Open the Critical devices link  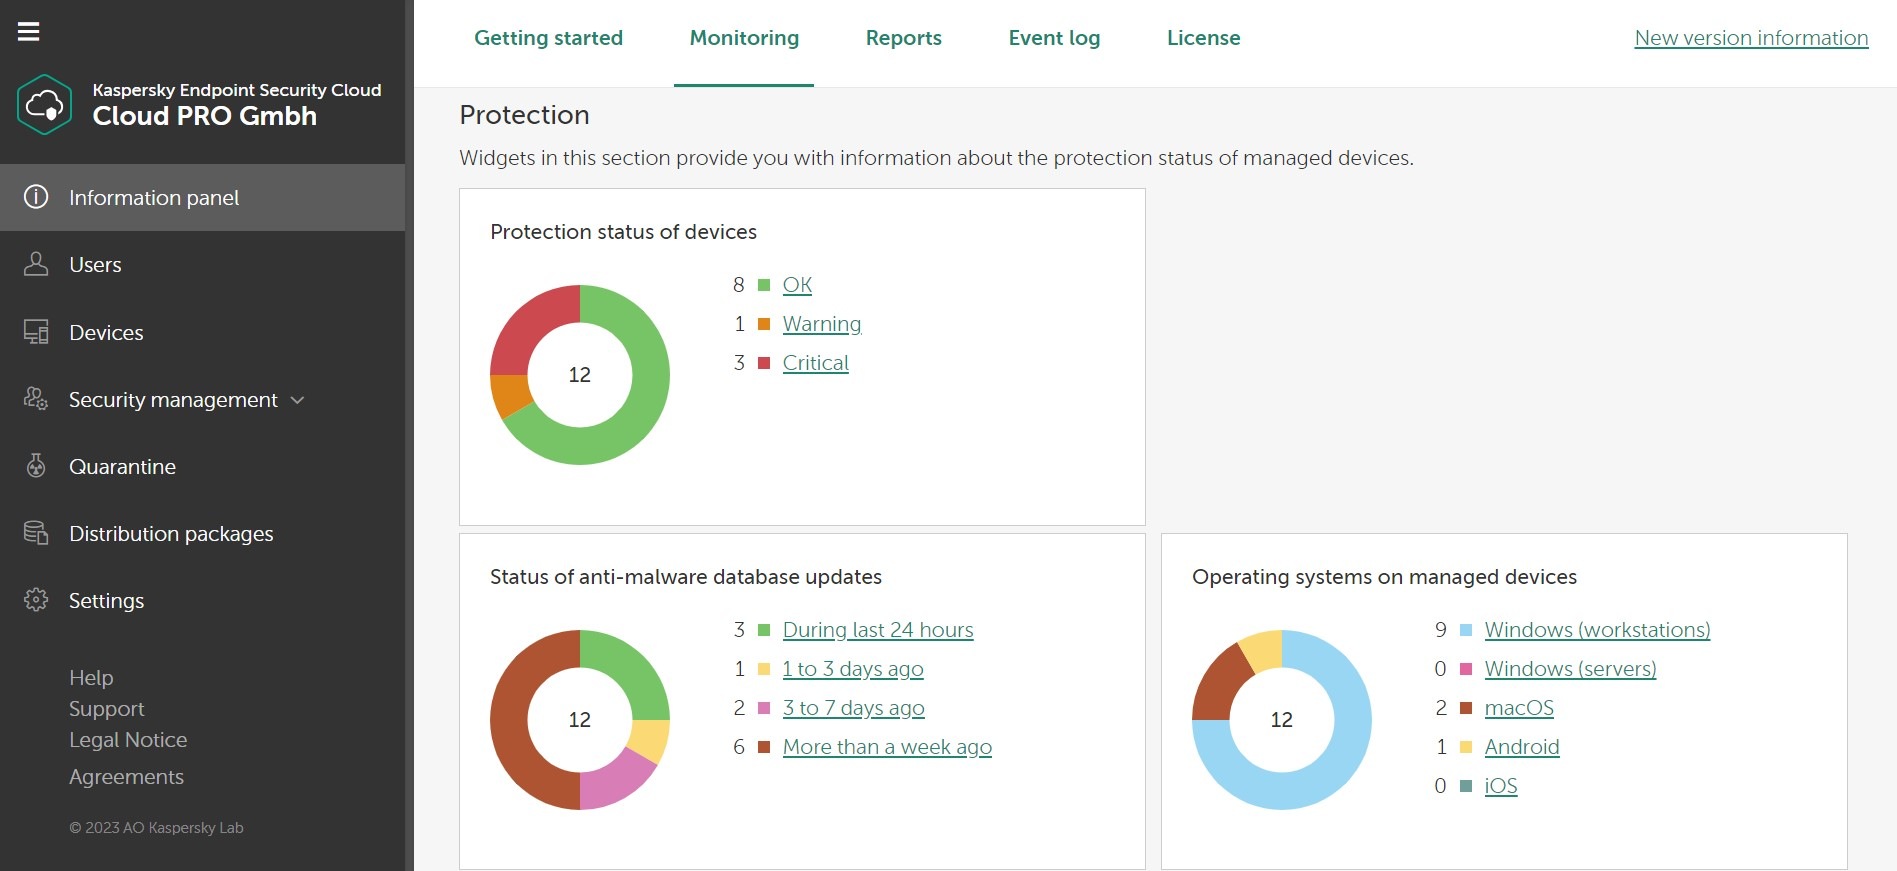815,363
